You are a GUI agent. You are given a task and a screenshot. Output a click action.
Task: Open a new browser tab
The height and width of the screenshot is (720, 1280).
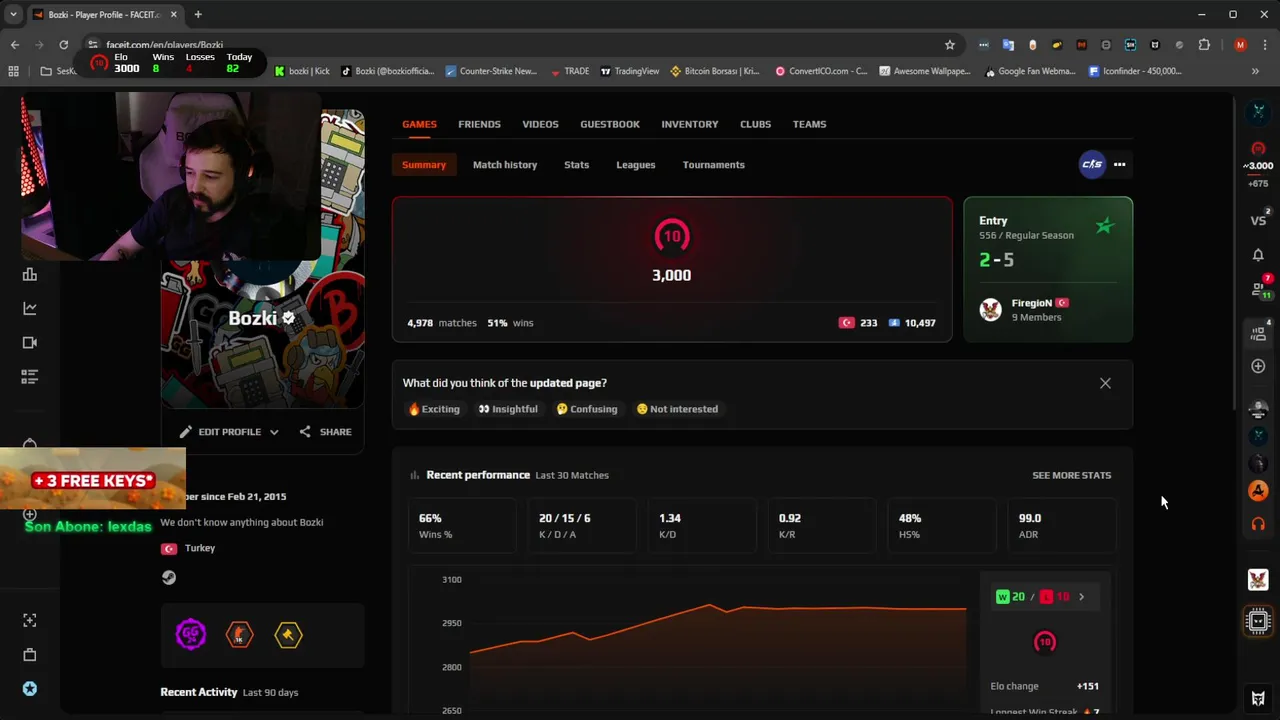198,14
